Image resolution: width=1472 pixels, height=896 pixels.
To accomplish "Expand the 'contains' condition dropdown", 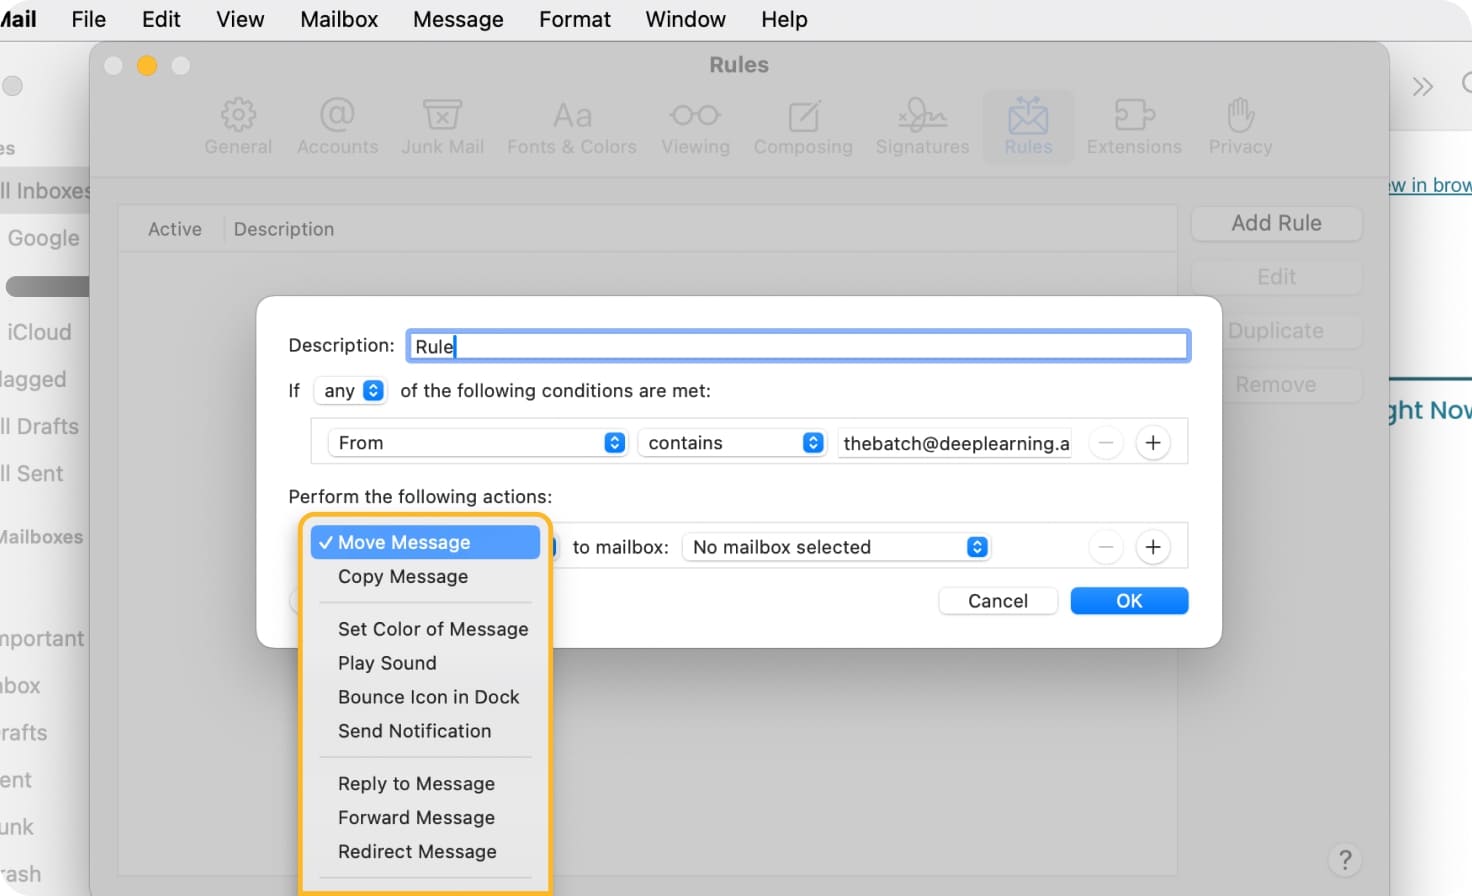I will [731, 442].
